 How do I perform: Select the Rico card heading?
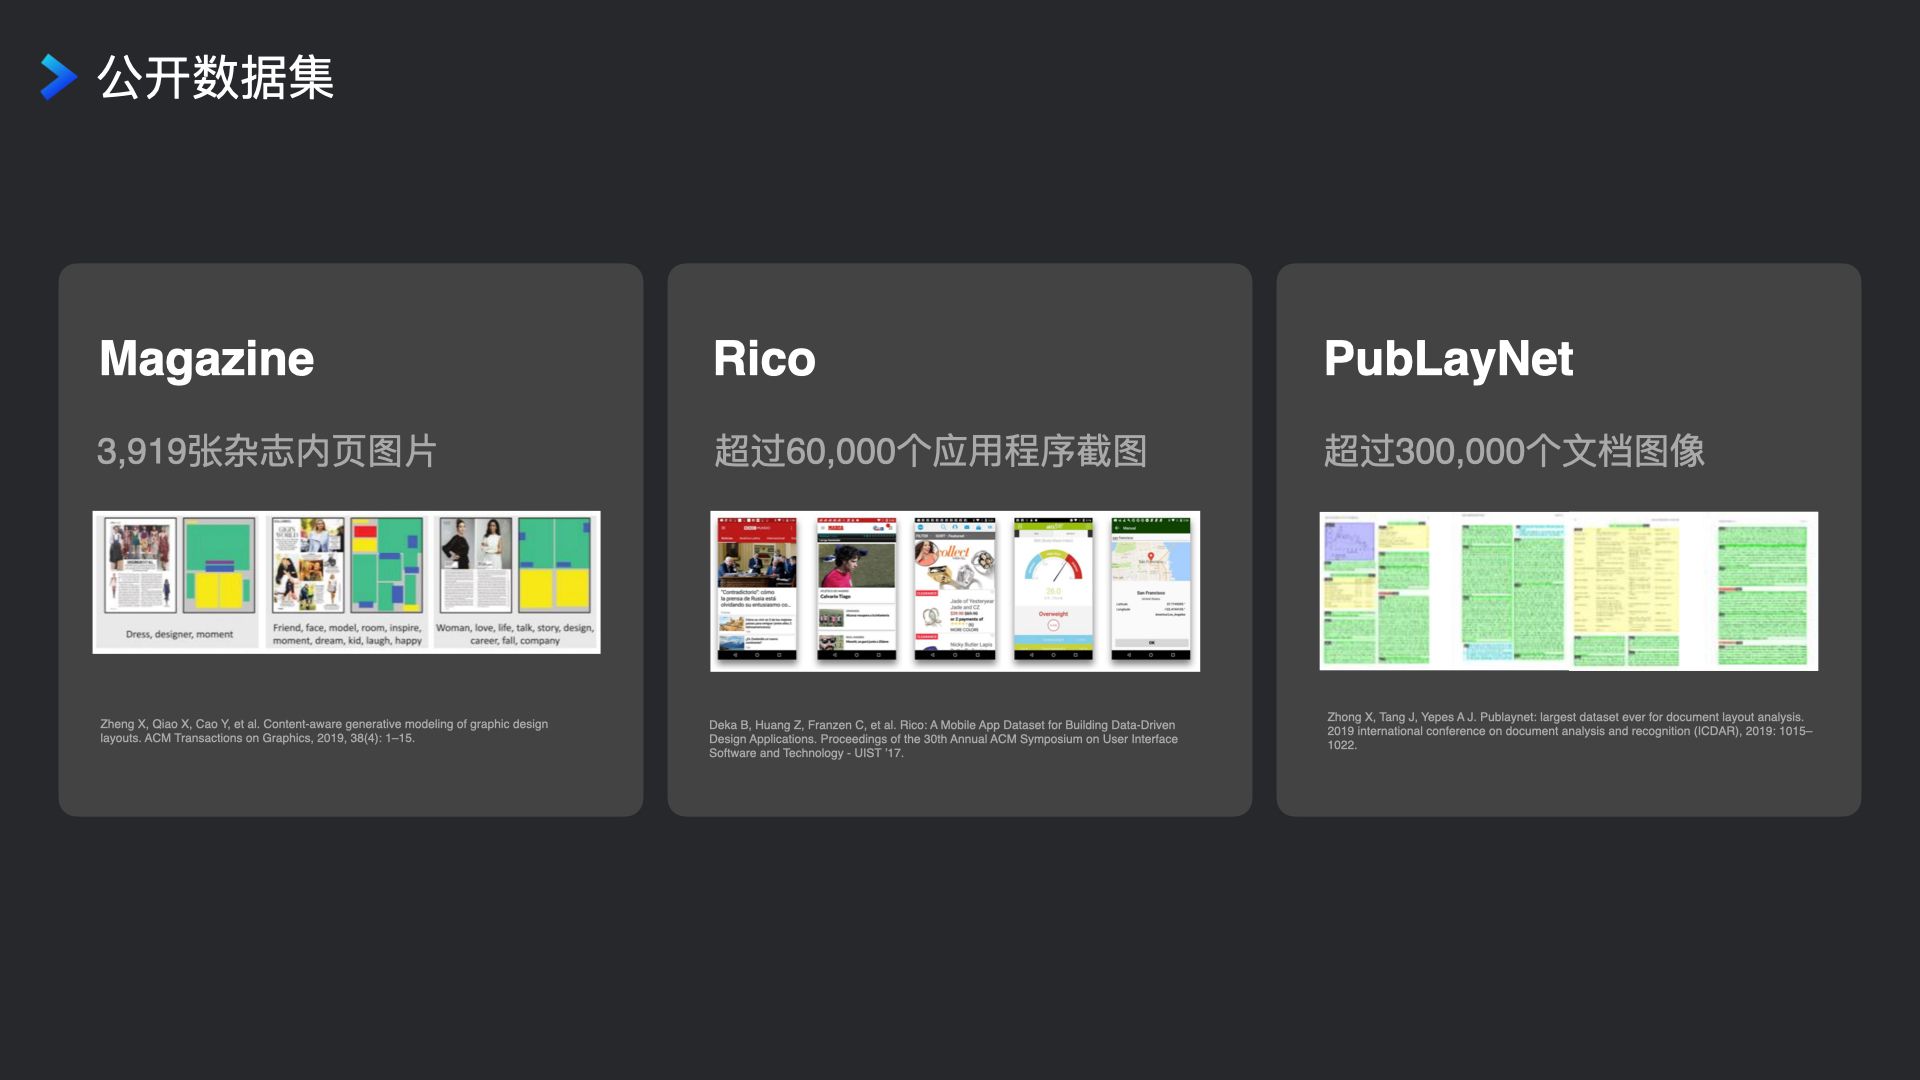click(x=764, y=358)
